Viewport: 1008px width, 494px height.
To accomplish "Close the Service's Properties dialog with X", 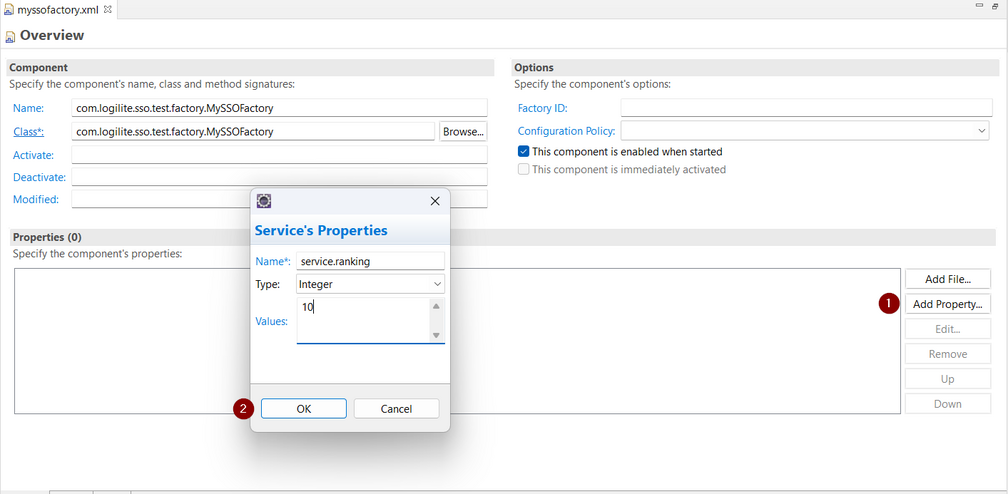I will pyautogui.click(x=435, y=201).
